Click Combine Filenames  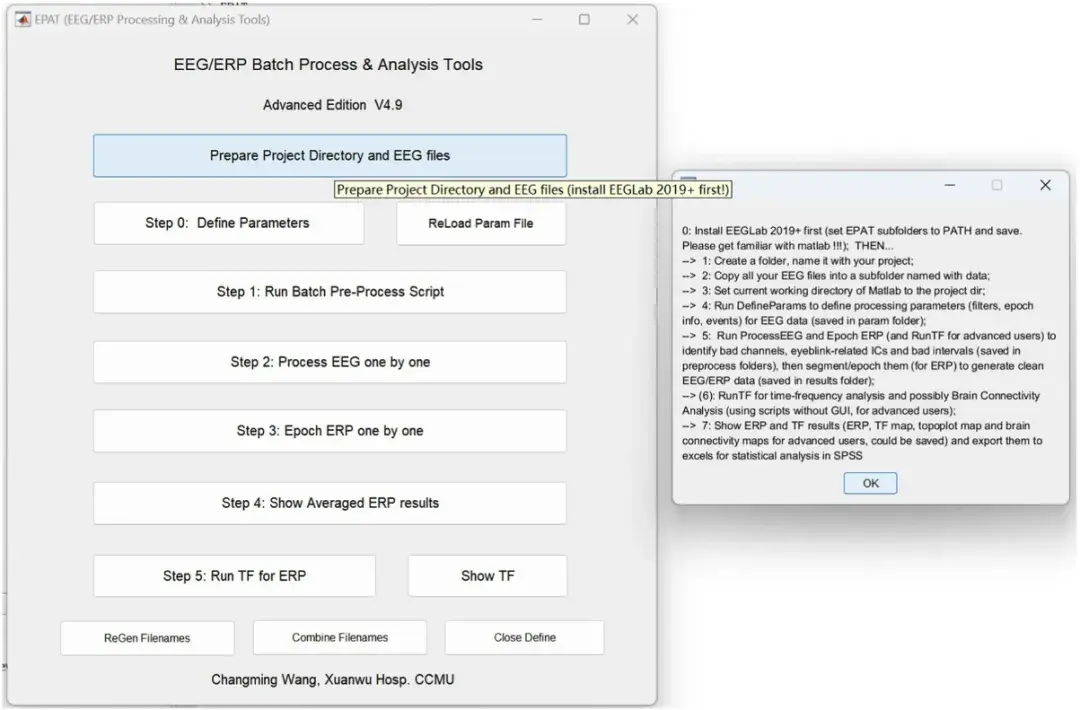pos(342,637)
